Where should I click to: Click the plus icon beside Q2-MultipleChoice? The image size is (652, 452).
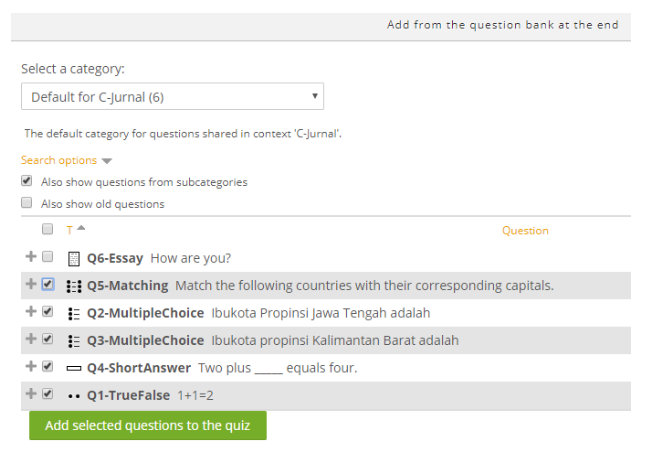31,312
